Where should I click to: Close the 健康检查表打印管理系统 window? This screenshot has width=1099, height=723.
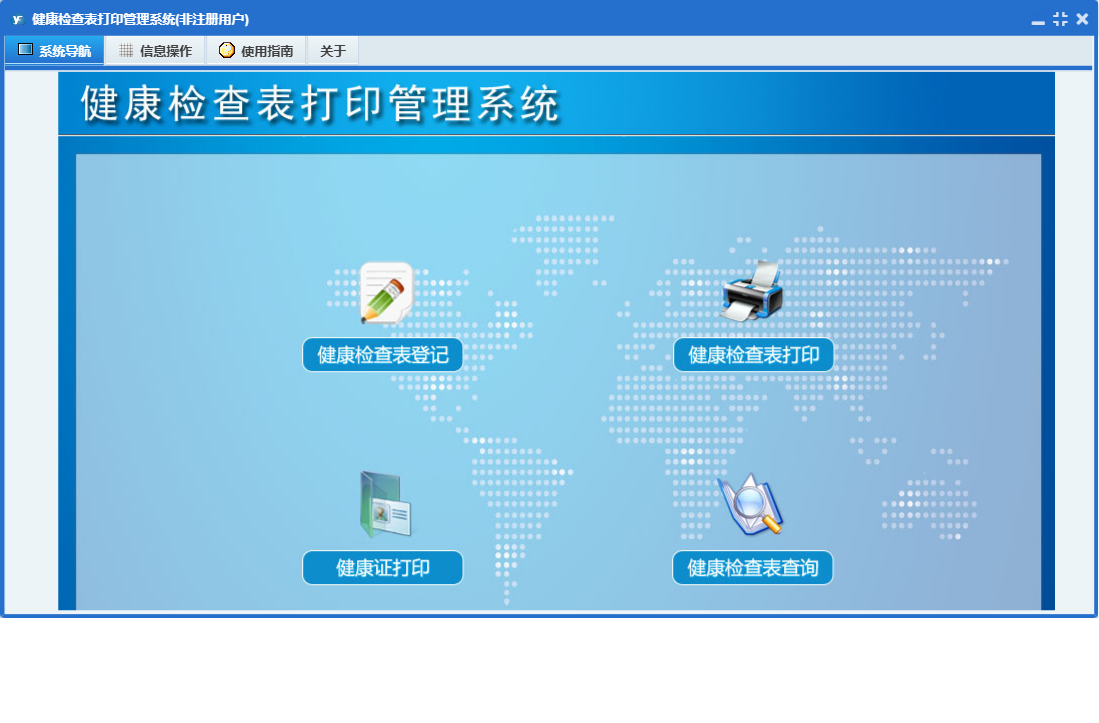point(1082,19)
